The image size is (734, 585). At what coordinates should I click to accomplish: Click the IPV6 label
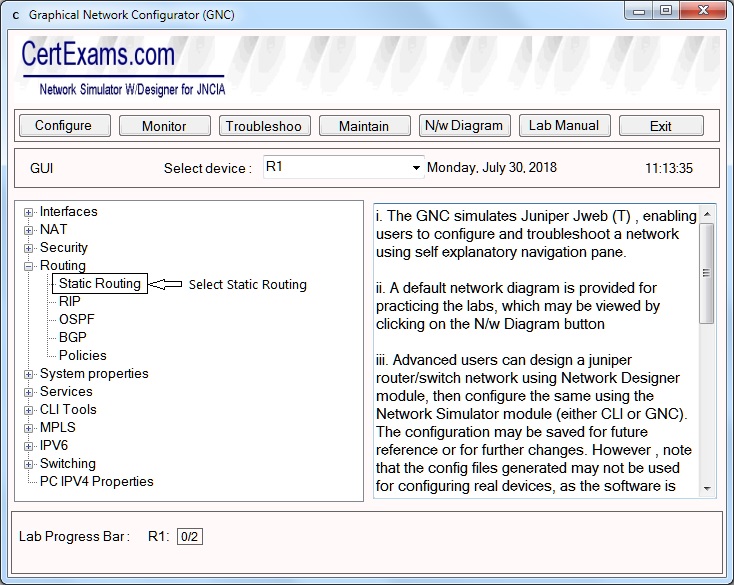pos(54,446)
